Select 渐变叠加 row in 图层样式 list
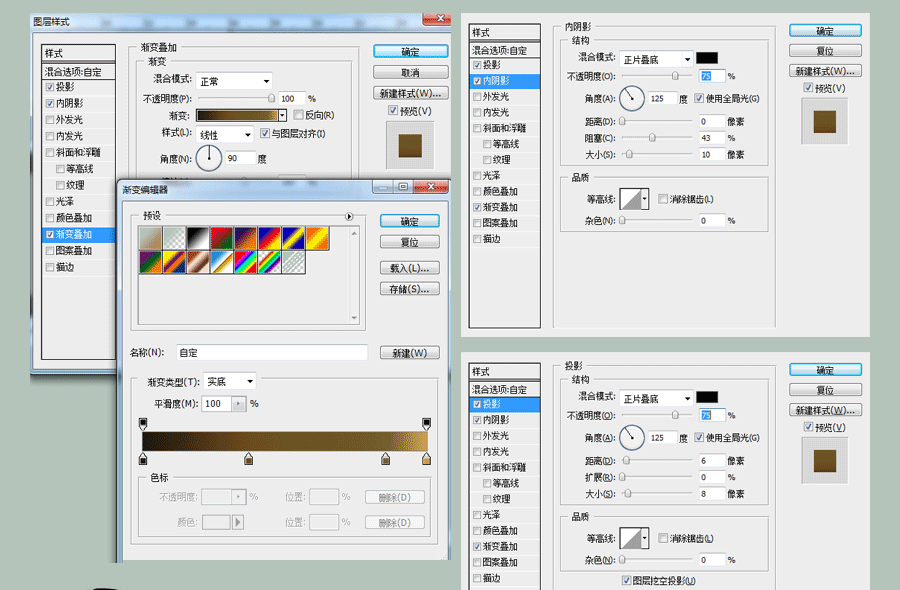This screenshot has width=900, height=590. pos(79,234)
